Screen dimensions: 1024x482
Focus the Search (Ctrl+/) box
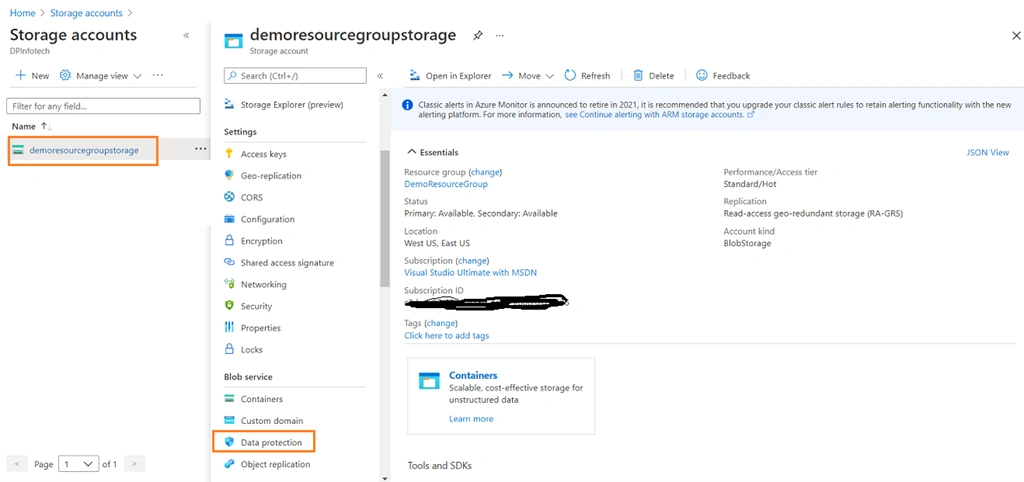point(295,76)
